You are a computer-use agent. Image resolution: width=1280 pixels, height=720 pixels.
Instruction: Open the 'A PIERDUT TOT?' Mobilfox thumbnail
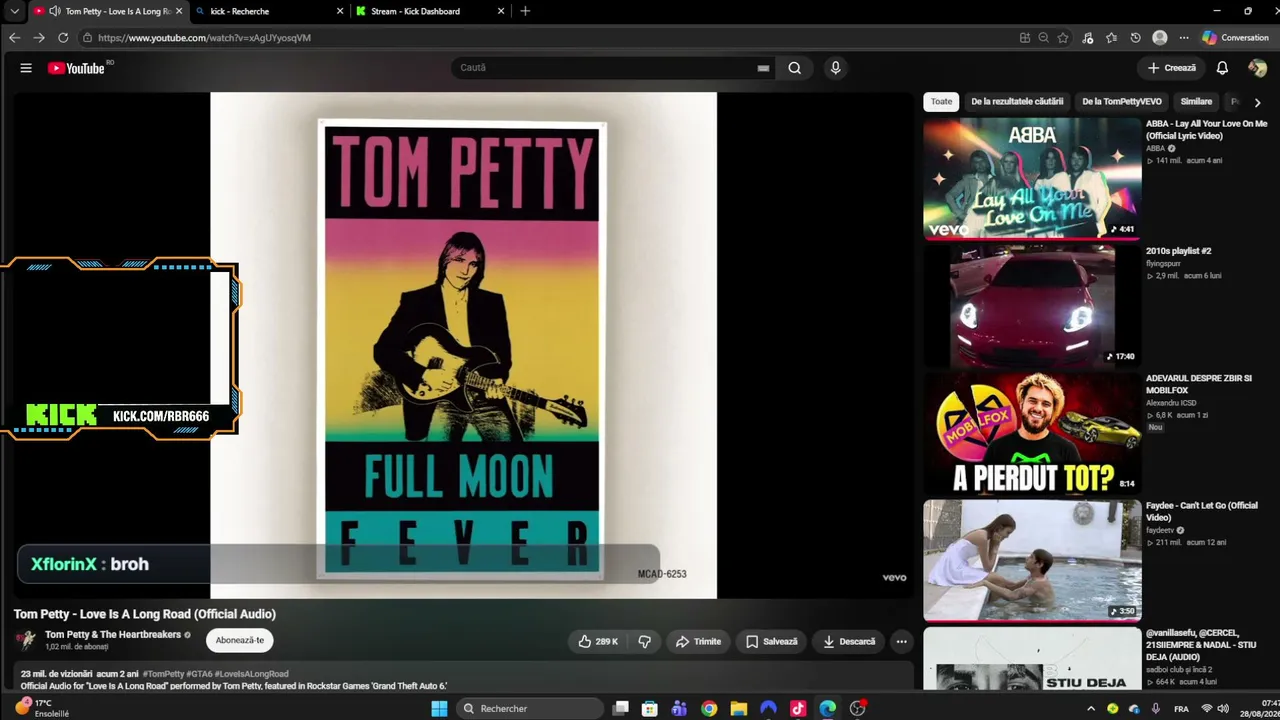click(x=1032, y=433)
